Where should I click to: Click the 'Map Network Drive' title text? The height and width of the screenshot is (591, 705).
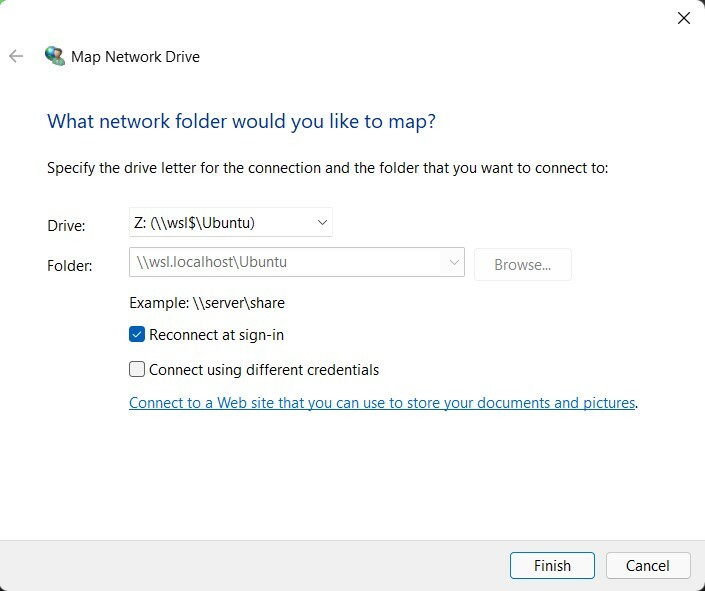pyautogui.click(x=135, y=57)
